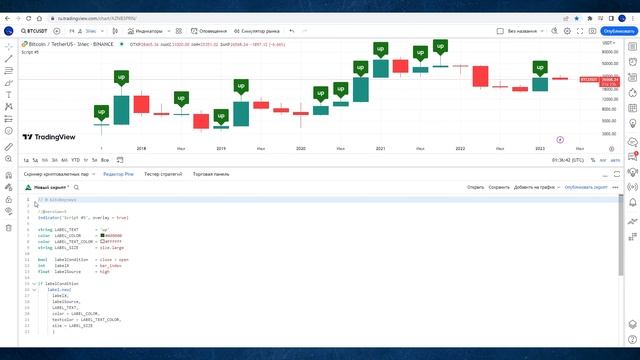Toggle percent scale on price axis
This screenshot has height=360, width=640.
coord(593,160)
